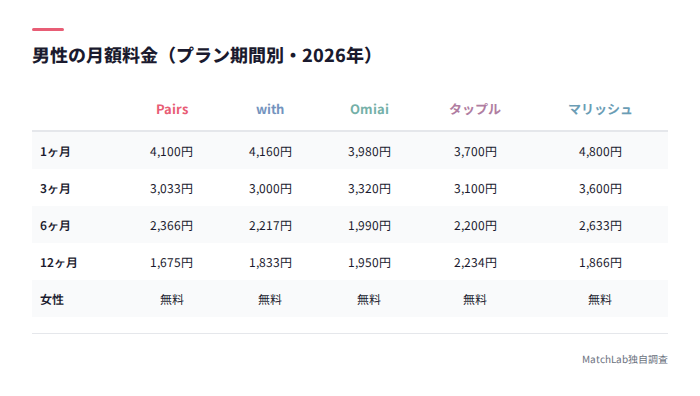This screenshot has width=700, height=396.
Task: Click the 12ヶ月 row label
Action: tap(58, 263)
